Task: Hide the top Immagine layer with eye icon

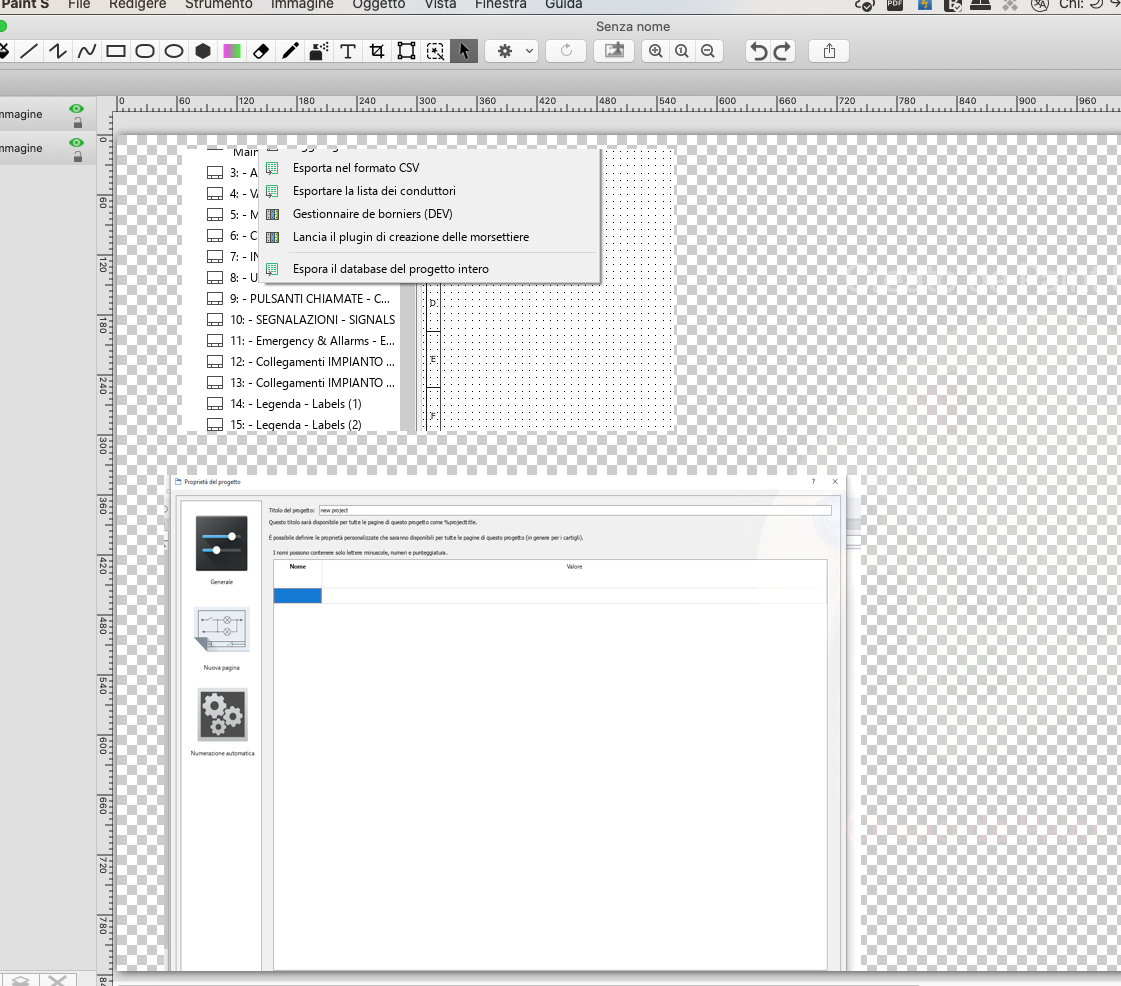Action: pyautogui.click(x=76, y=108)
